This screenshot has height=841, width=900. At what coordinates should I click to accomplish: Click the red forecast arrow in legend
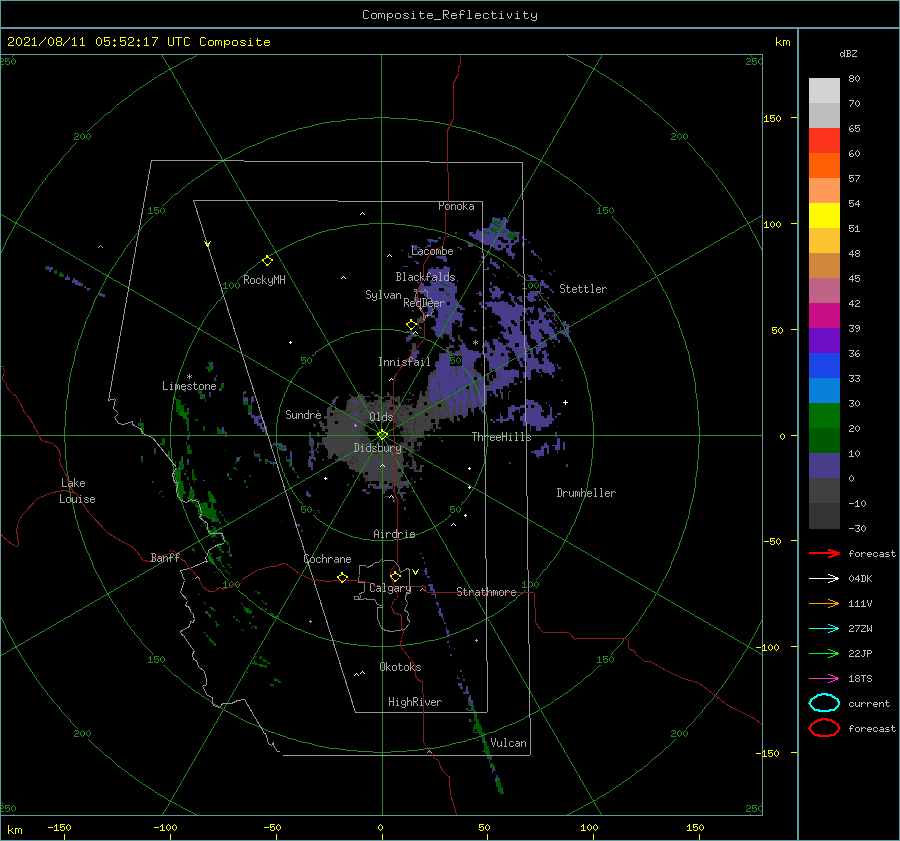[824, 553]
